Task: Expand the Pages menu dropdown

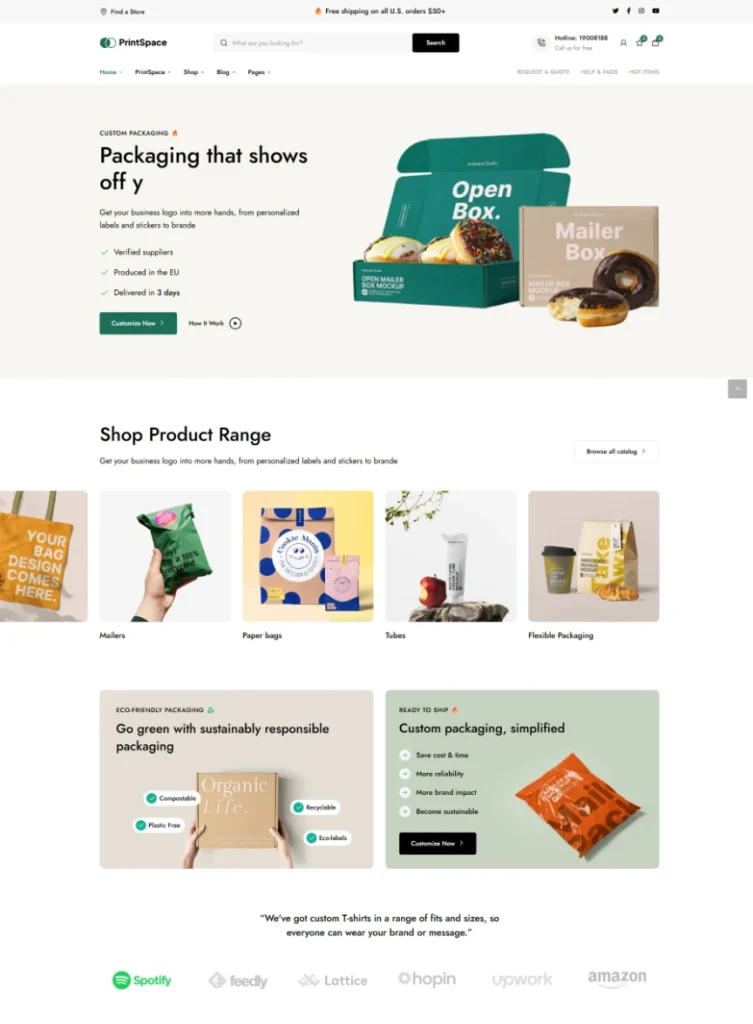Action: point(259,72)
